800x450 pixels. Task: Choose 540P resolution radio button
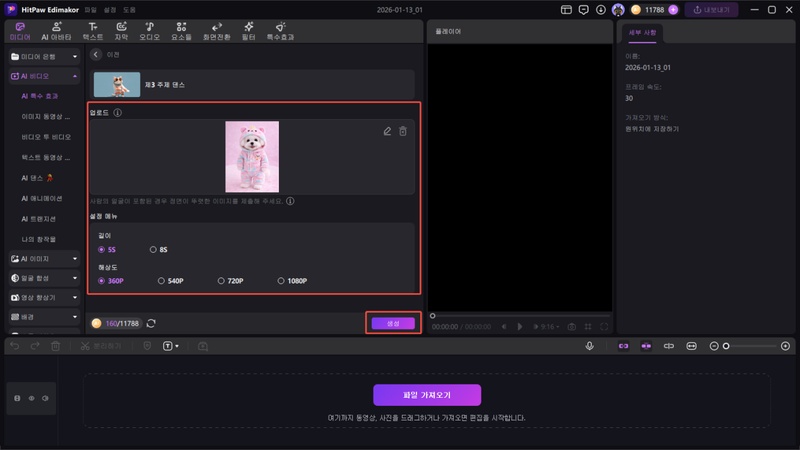pyautogui.click(x=161, y=281)
